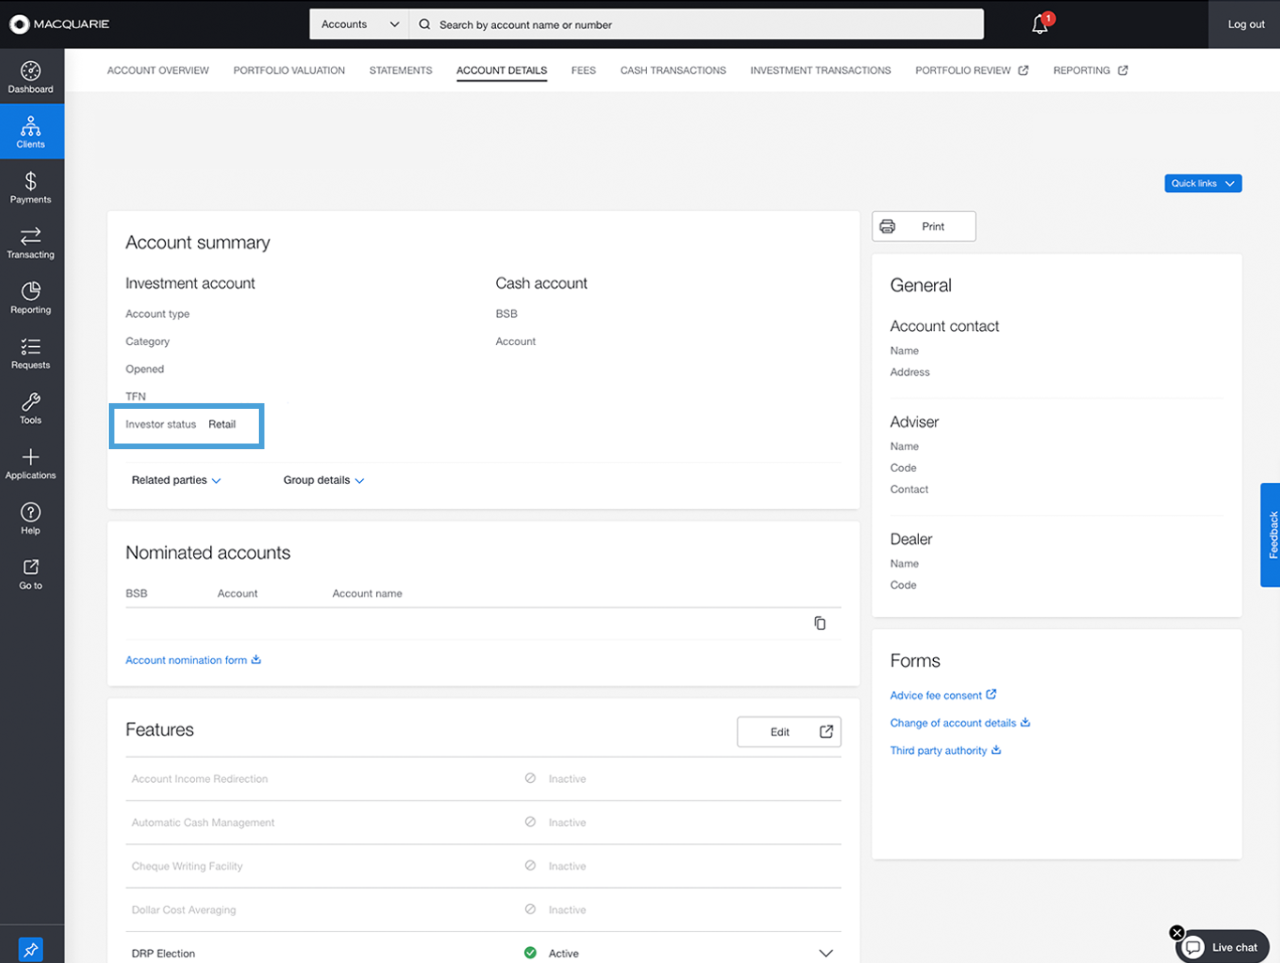Select the Clients sidebar icon
The height and width of the screenshot is (963, 1280).
click(31, 132)
